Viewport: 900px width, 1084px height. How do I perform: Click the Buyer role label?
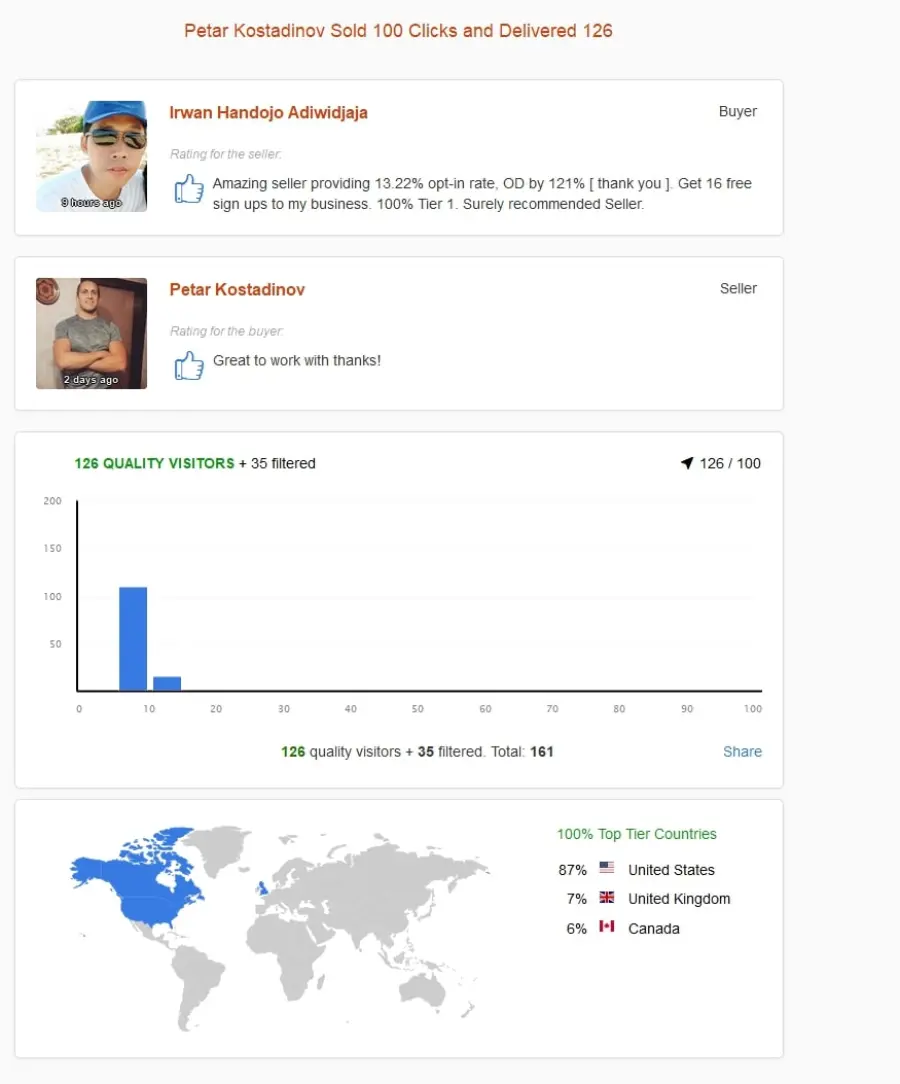pyautogui.click(x=738, y=111)
